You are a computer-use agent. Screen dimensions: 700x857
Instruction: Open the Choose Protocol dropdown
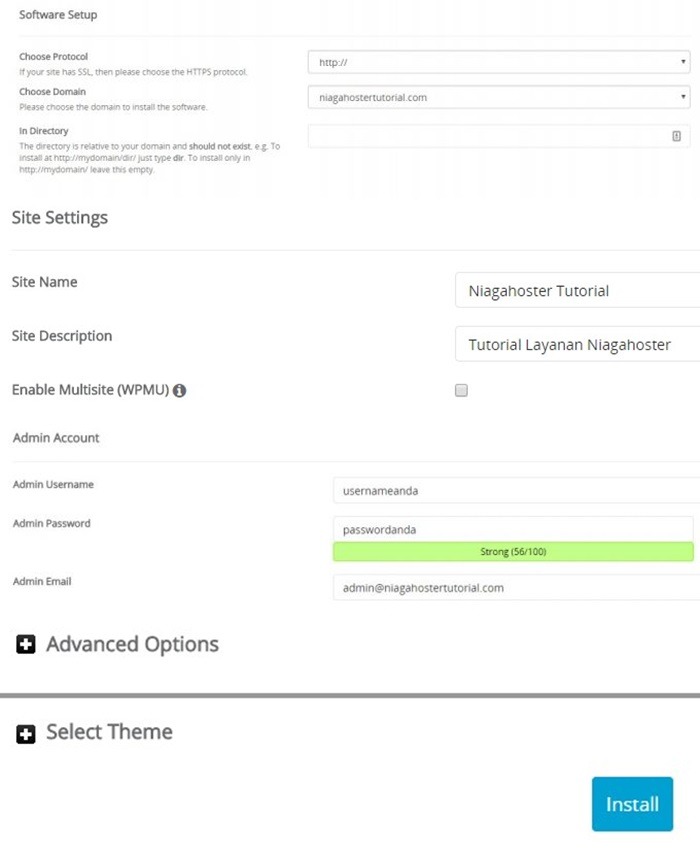point(500,61)
